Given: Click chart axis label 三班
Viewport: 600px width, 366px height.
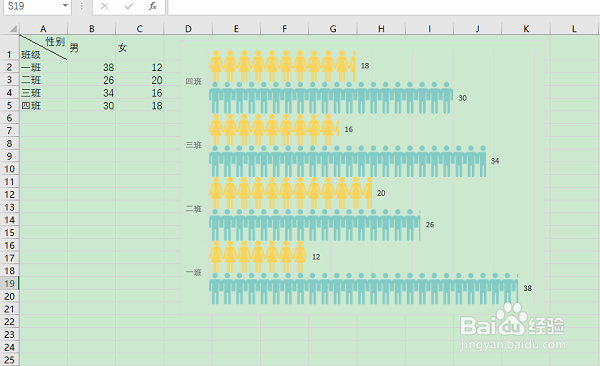Looking at the screenshot, I should coord(193,145).
